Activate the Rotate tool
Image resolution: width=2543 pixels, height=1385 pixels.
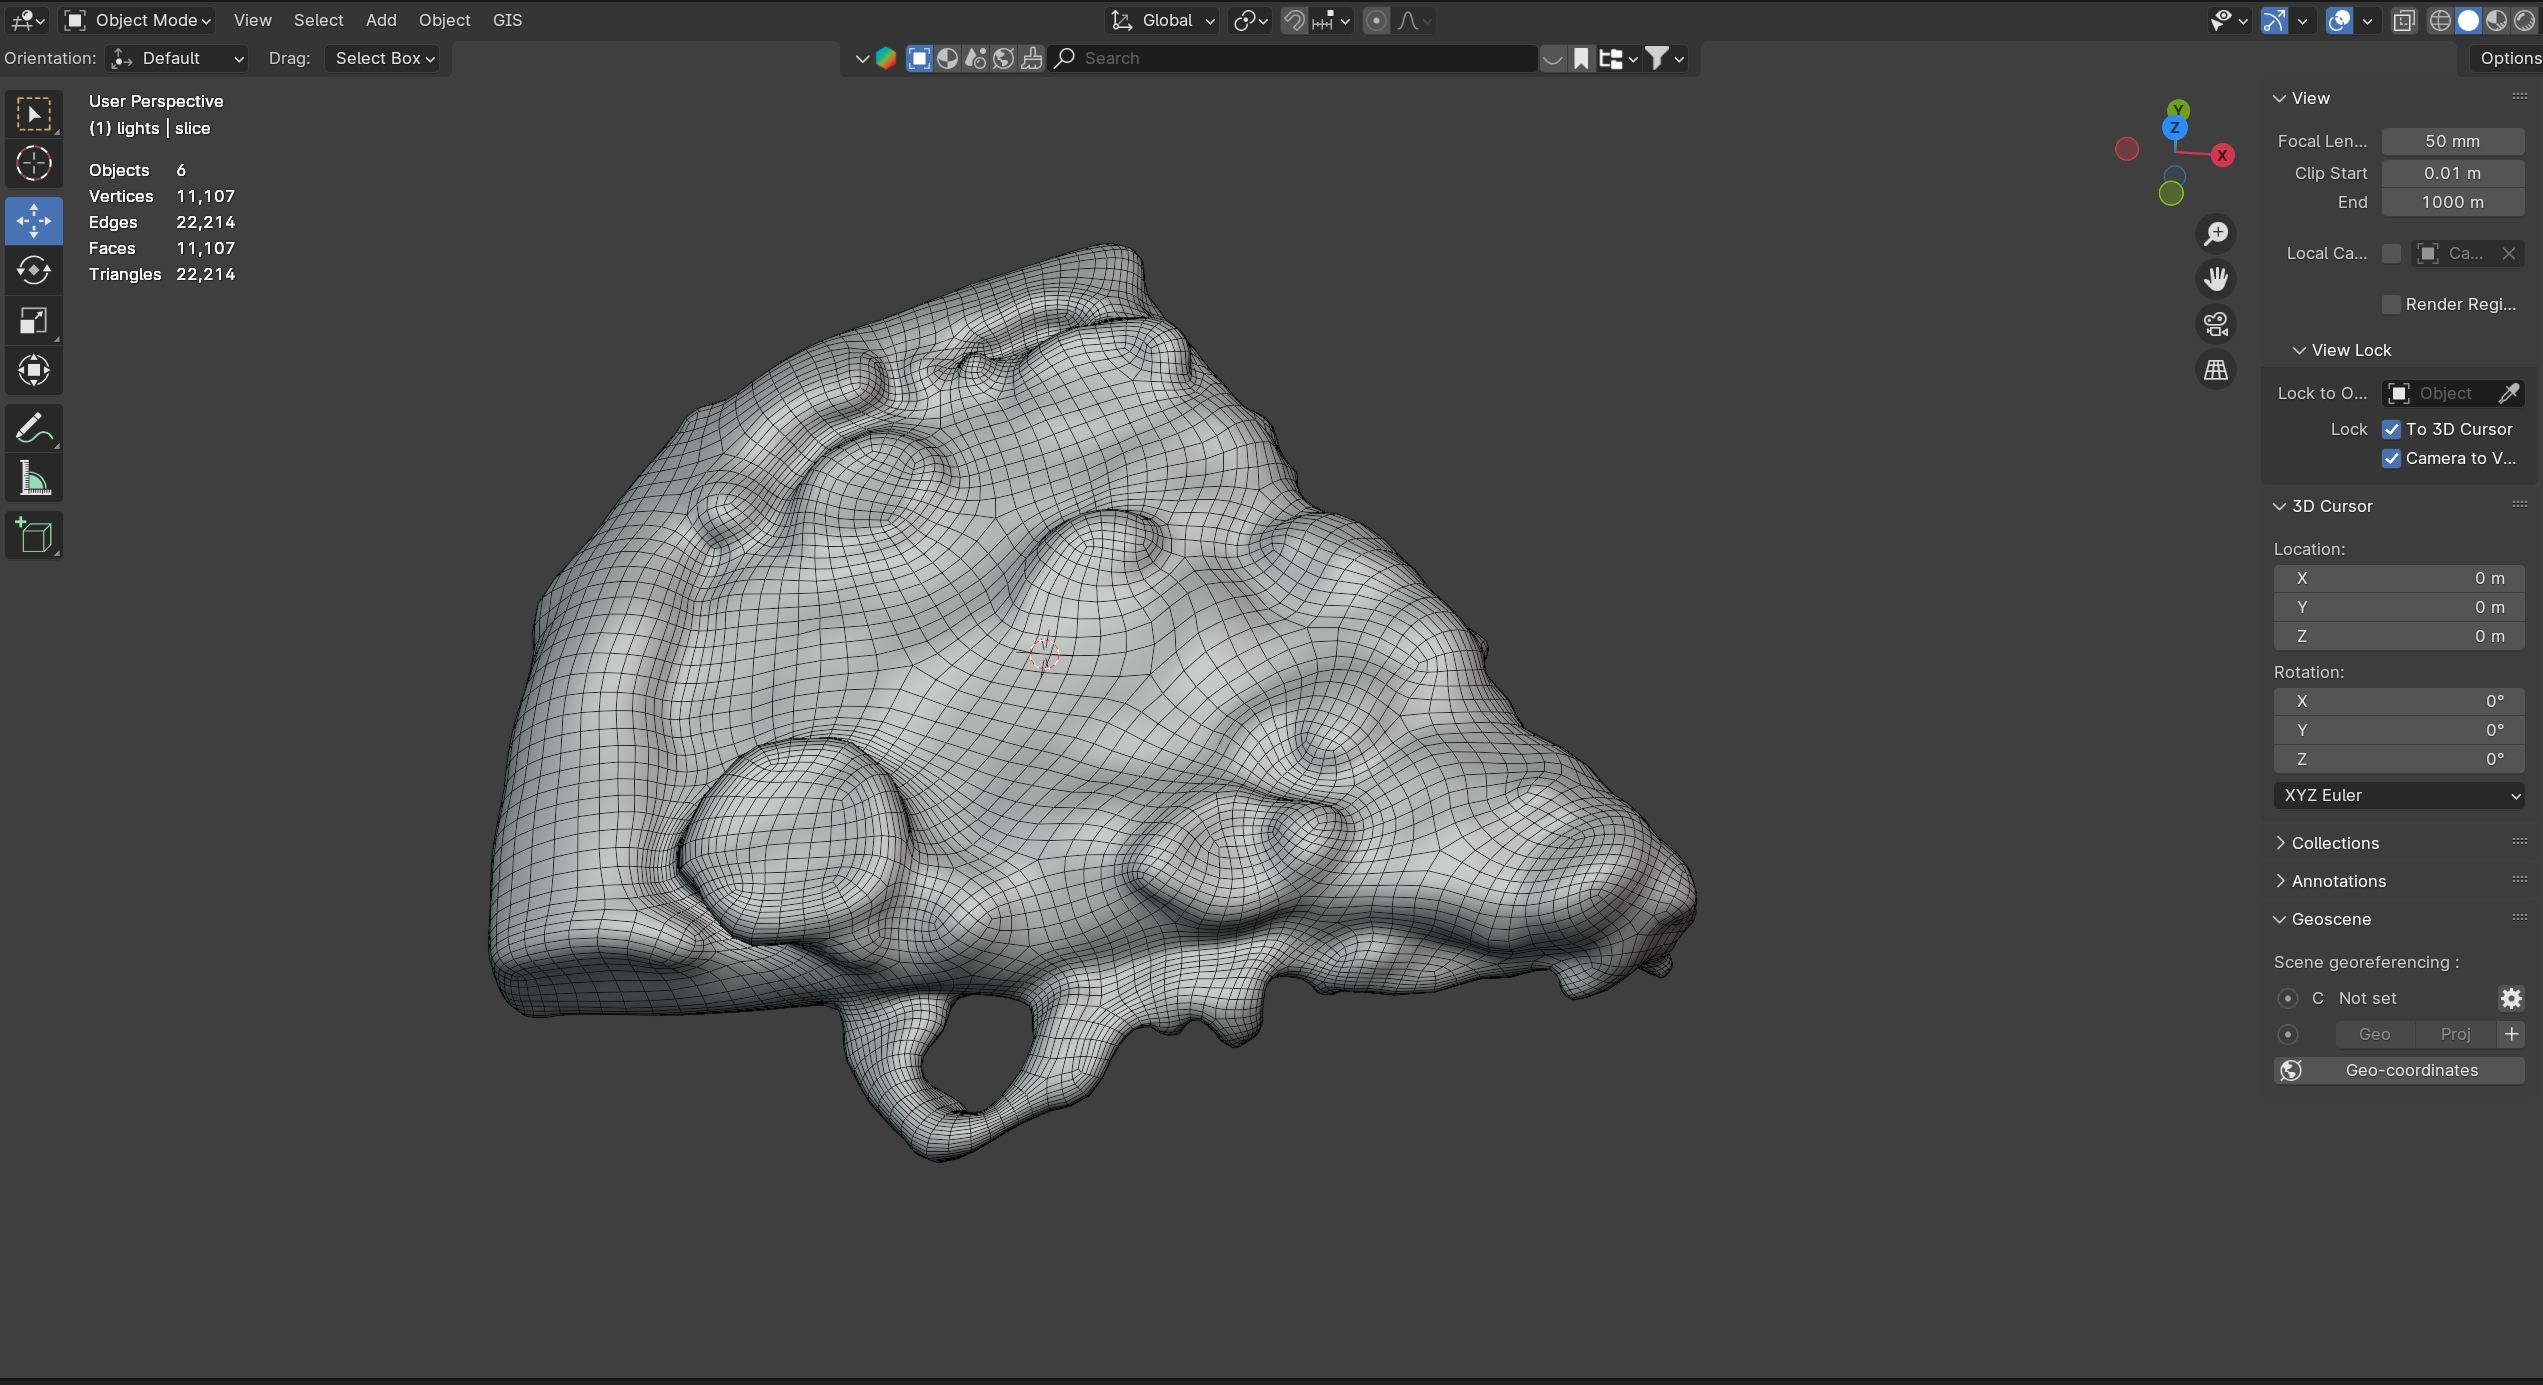[x=34, y=270]
